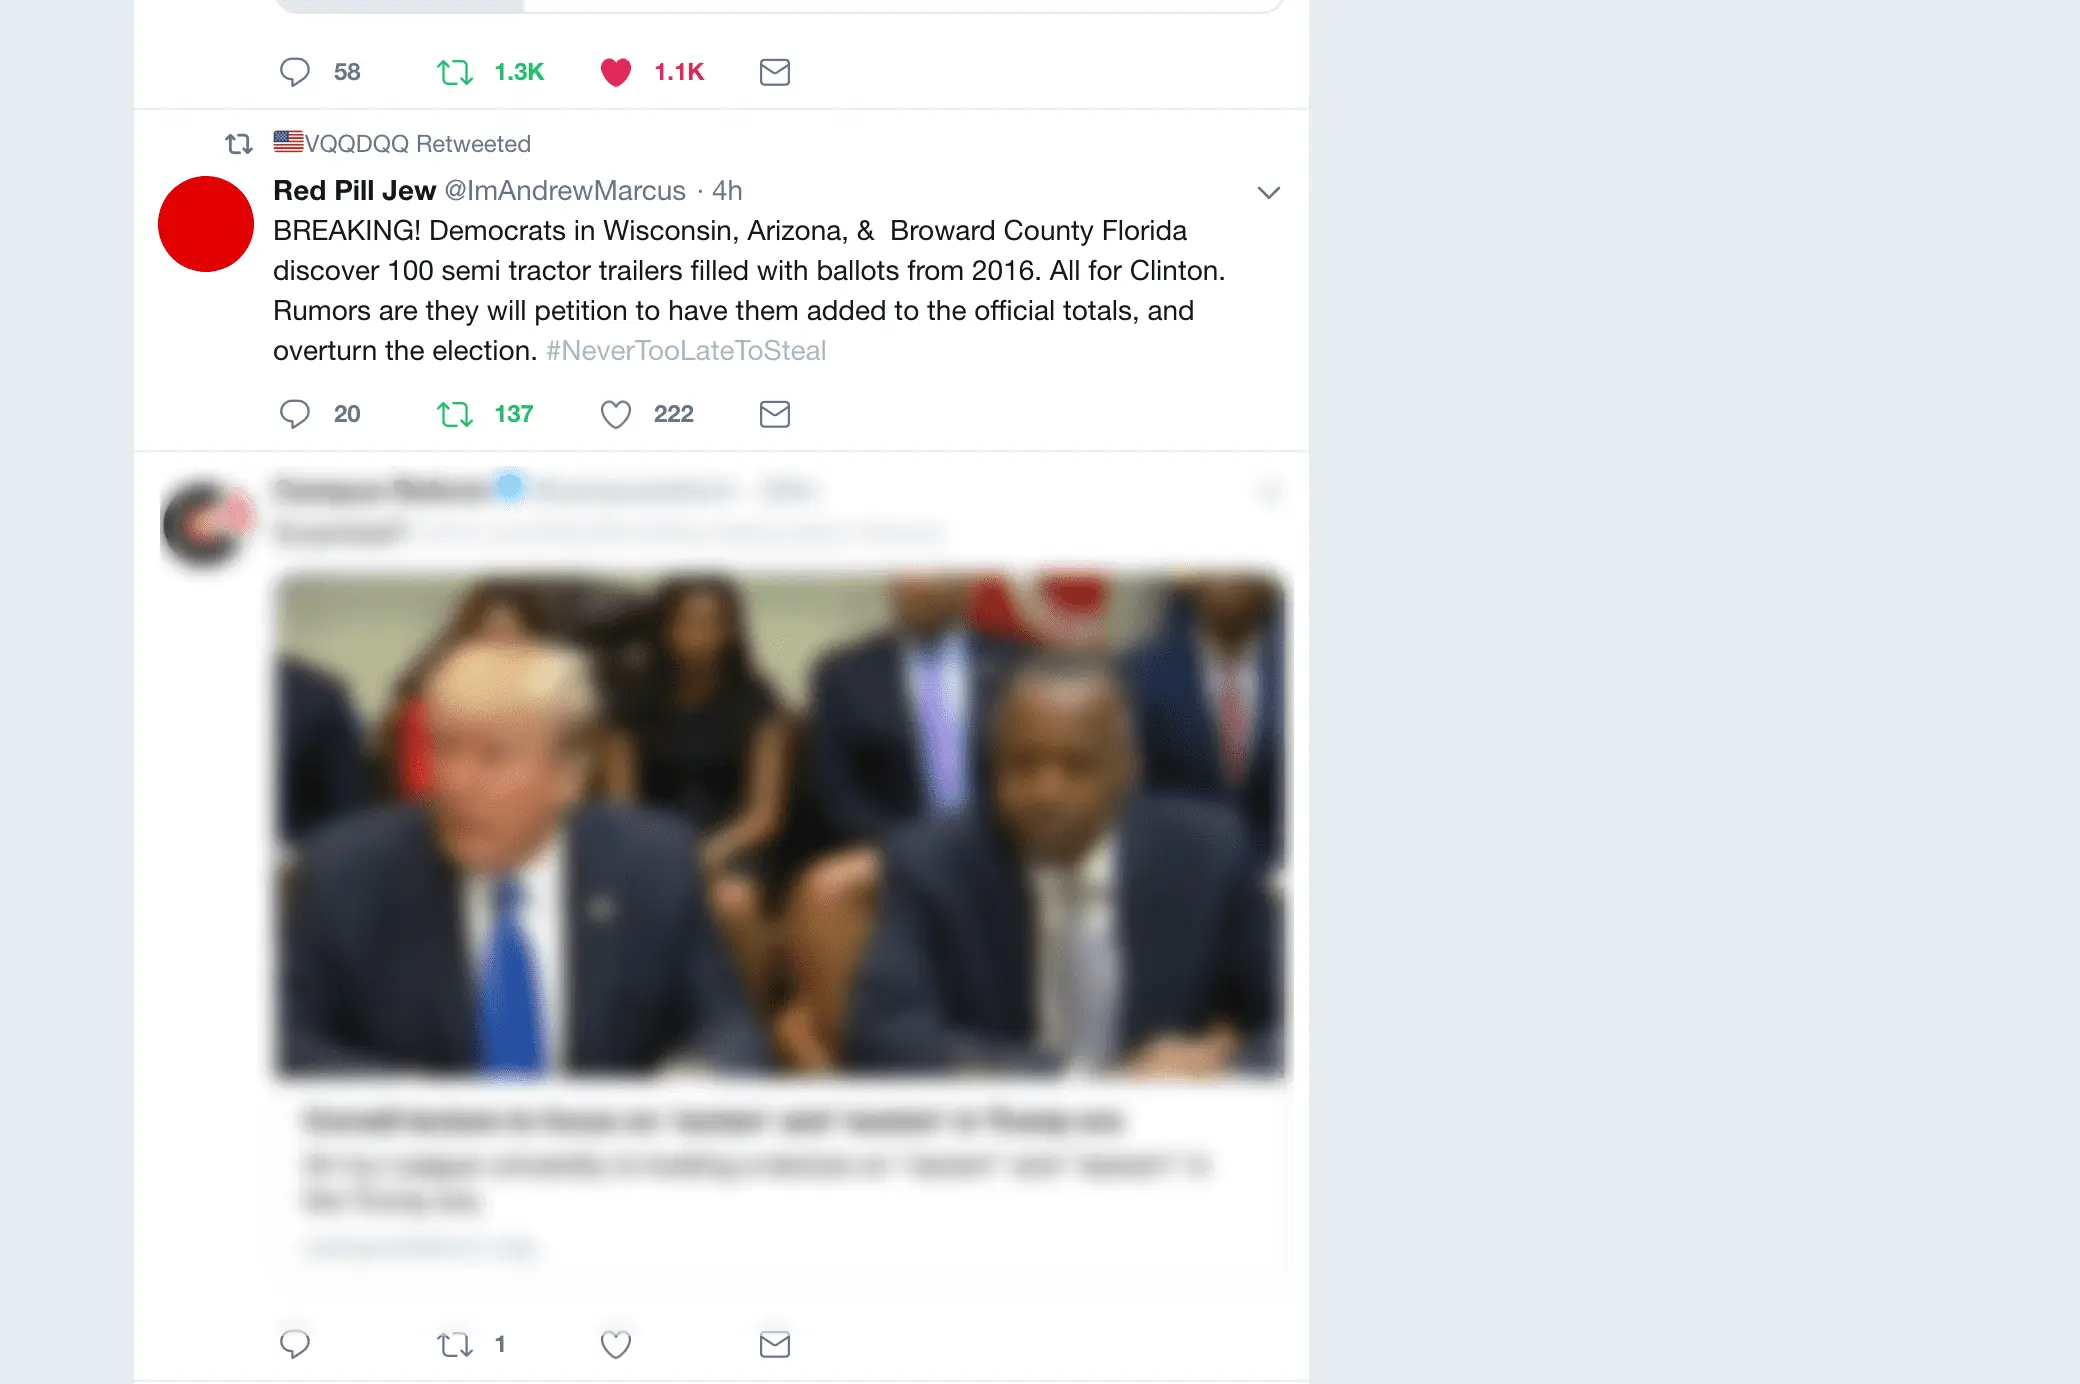Send bottom tweet via direct message
This screenshot has width=2080, height=1384.
(x=775, y=1344)
